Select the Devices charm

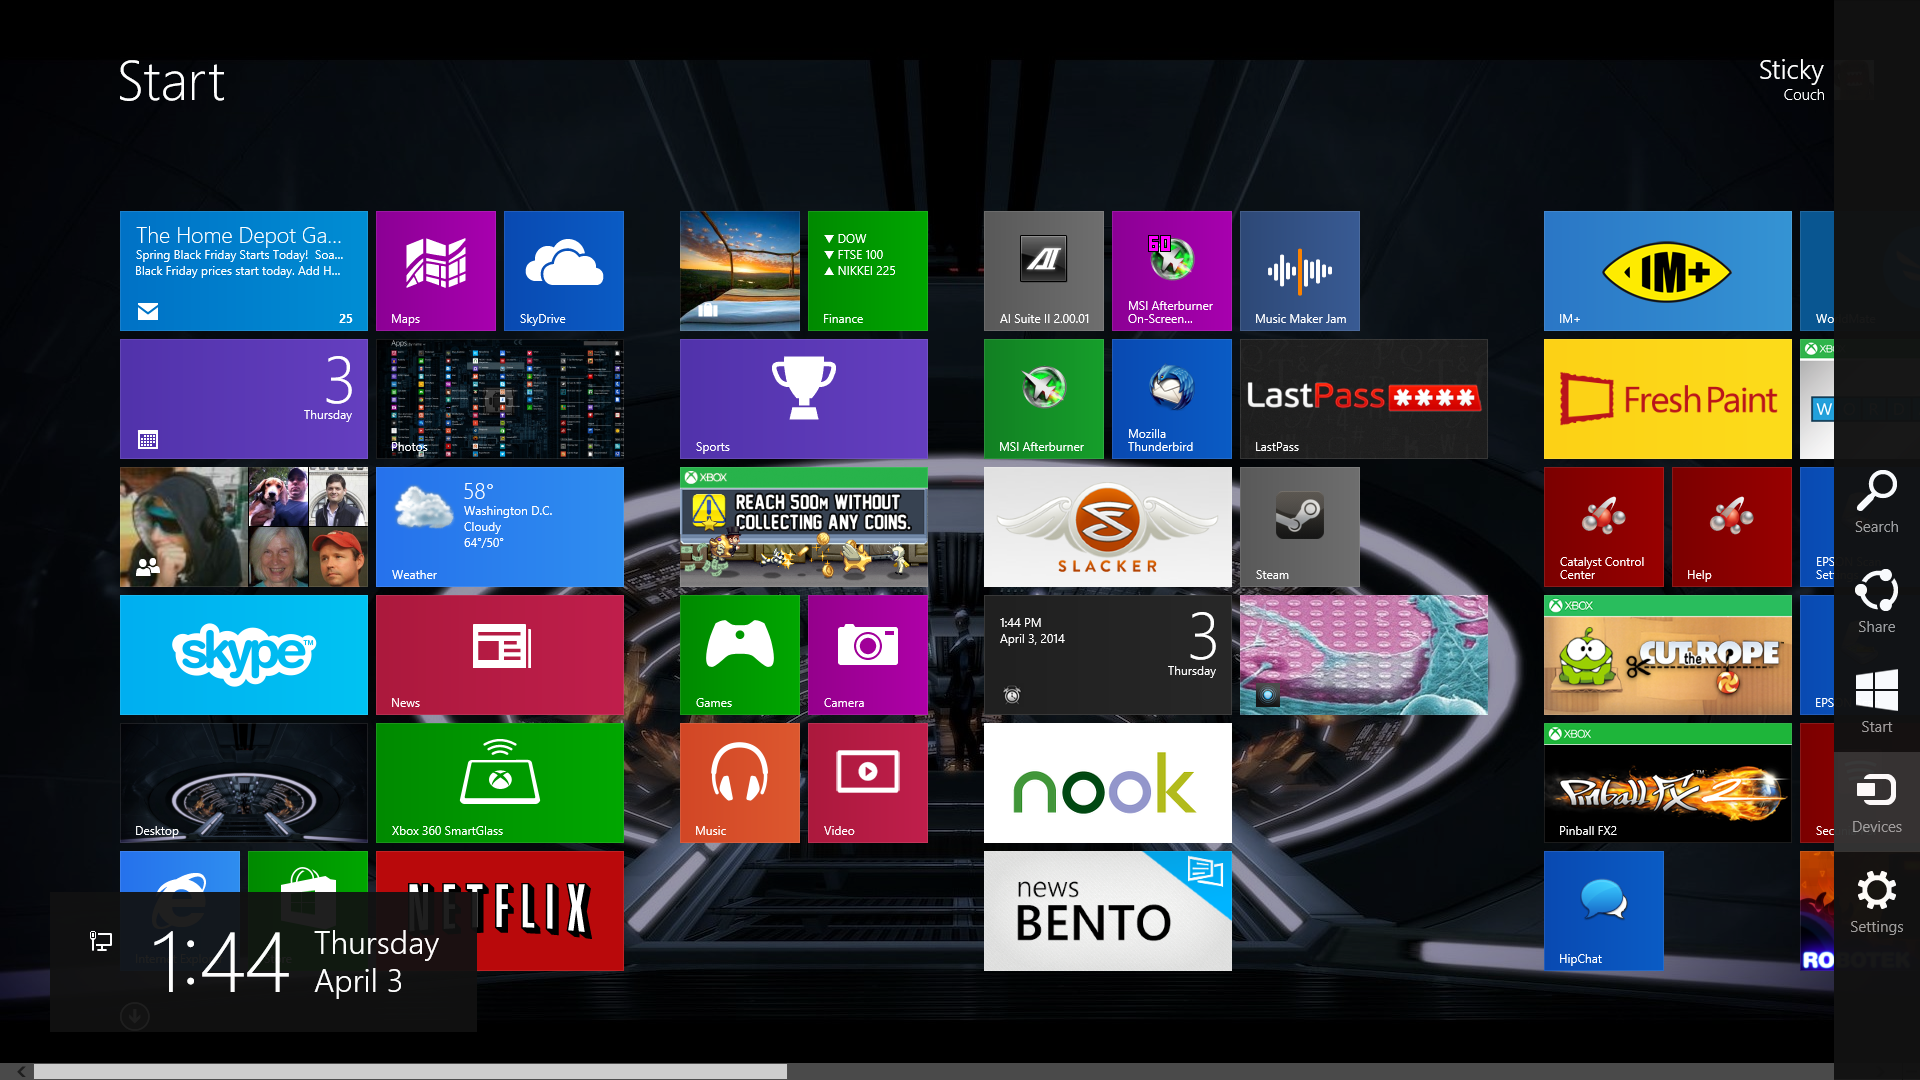[x=1876, y=802]
